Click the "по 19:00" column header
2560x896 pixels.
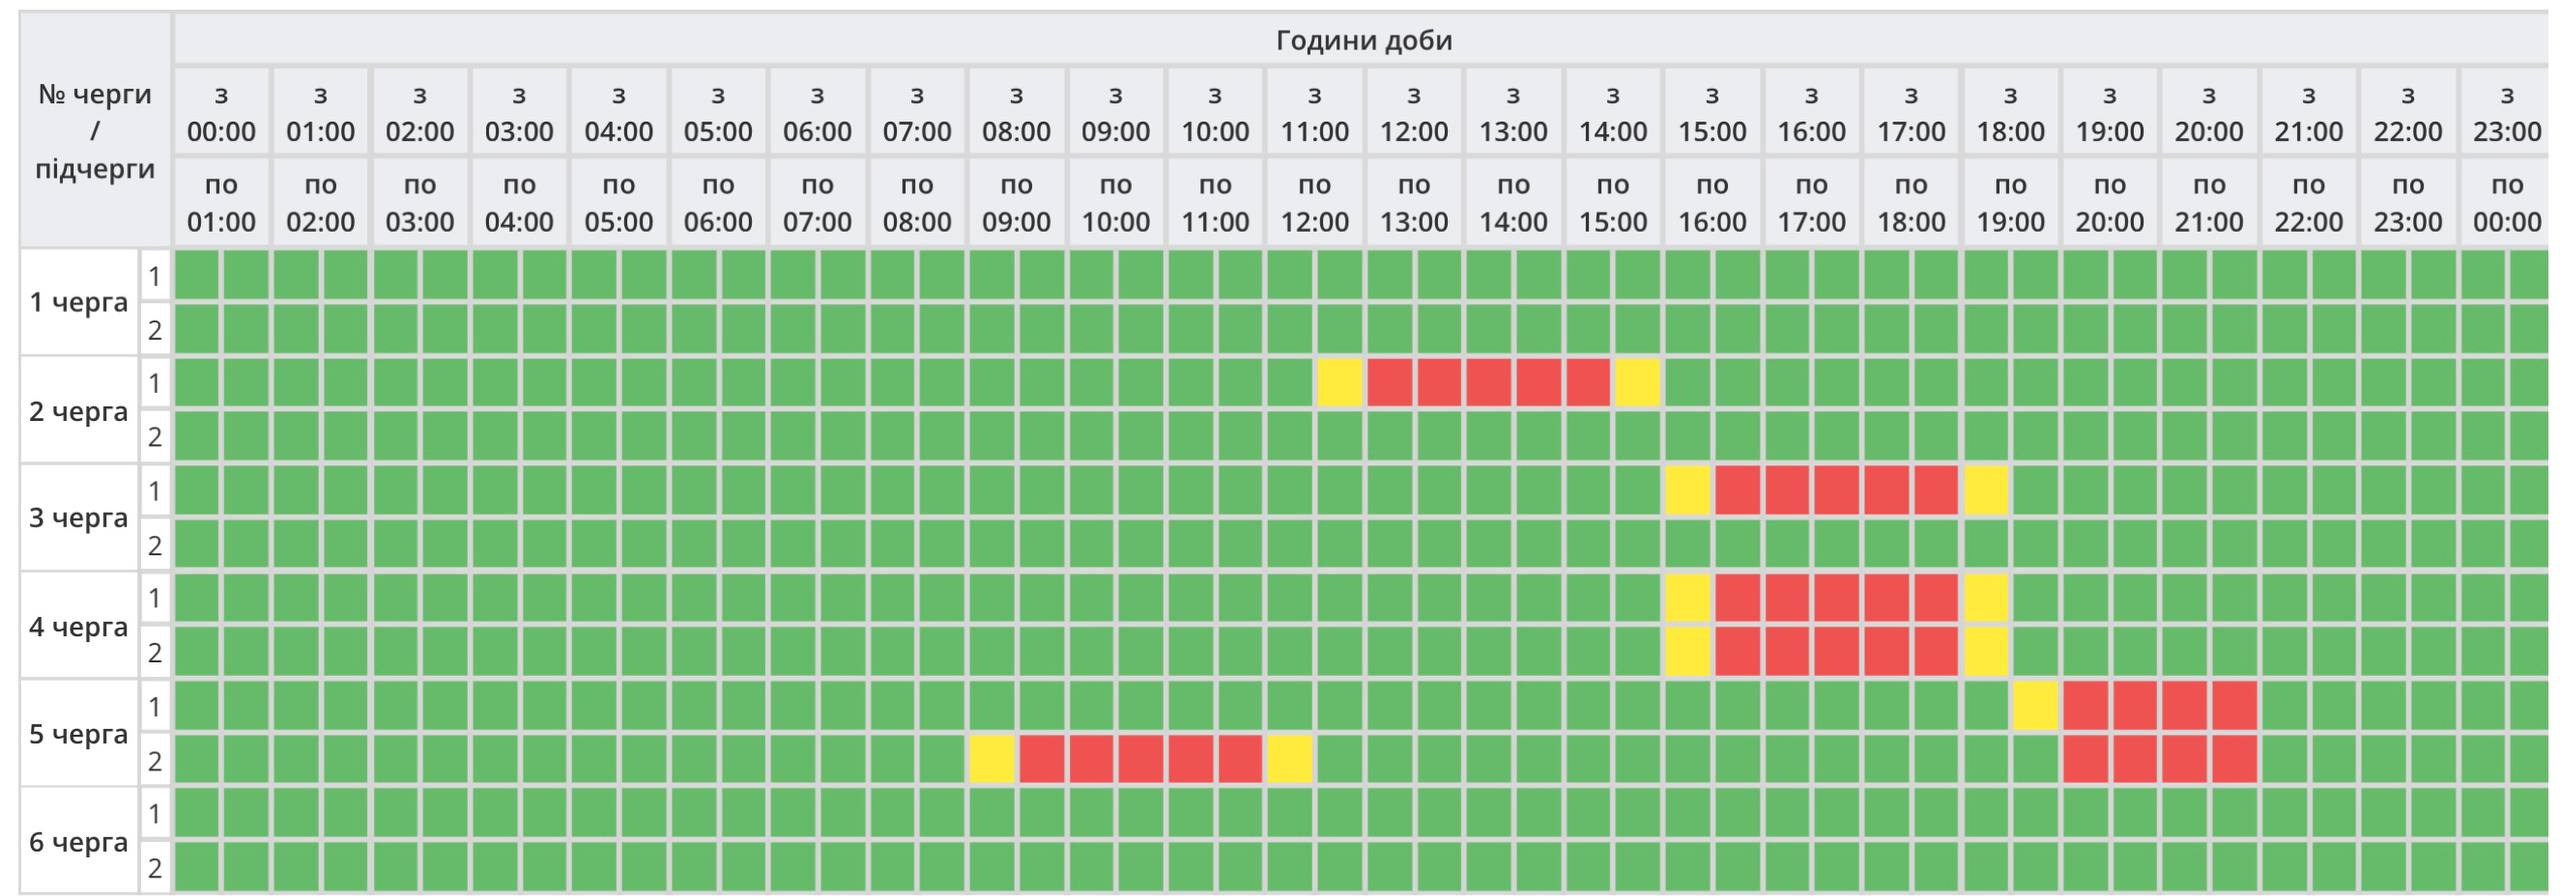(x=2010, y=203)
